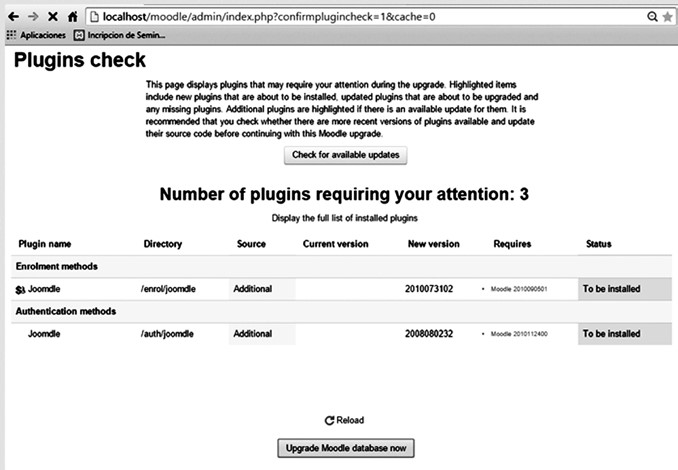Click the Requires column header

tap(512, 244)
